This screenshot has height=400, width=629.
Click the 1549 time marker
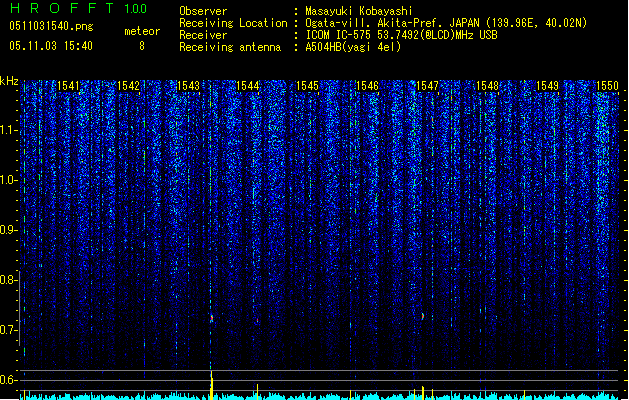click(x=548, y=86)
